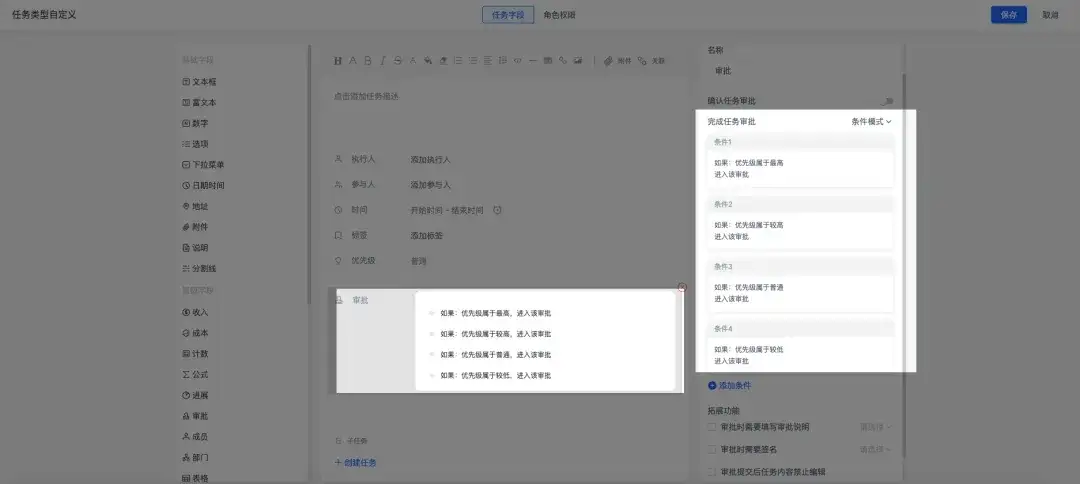Open 请选择 dropdown for 审批时需要填写审批说明
1080x484 pixels.
875,427
